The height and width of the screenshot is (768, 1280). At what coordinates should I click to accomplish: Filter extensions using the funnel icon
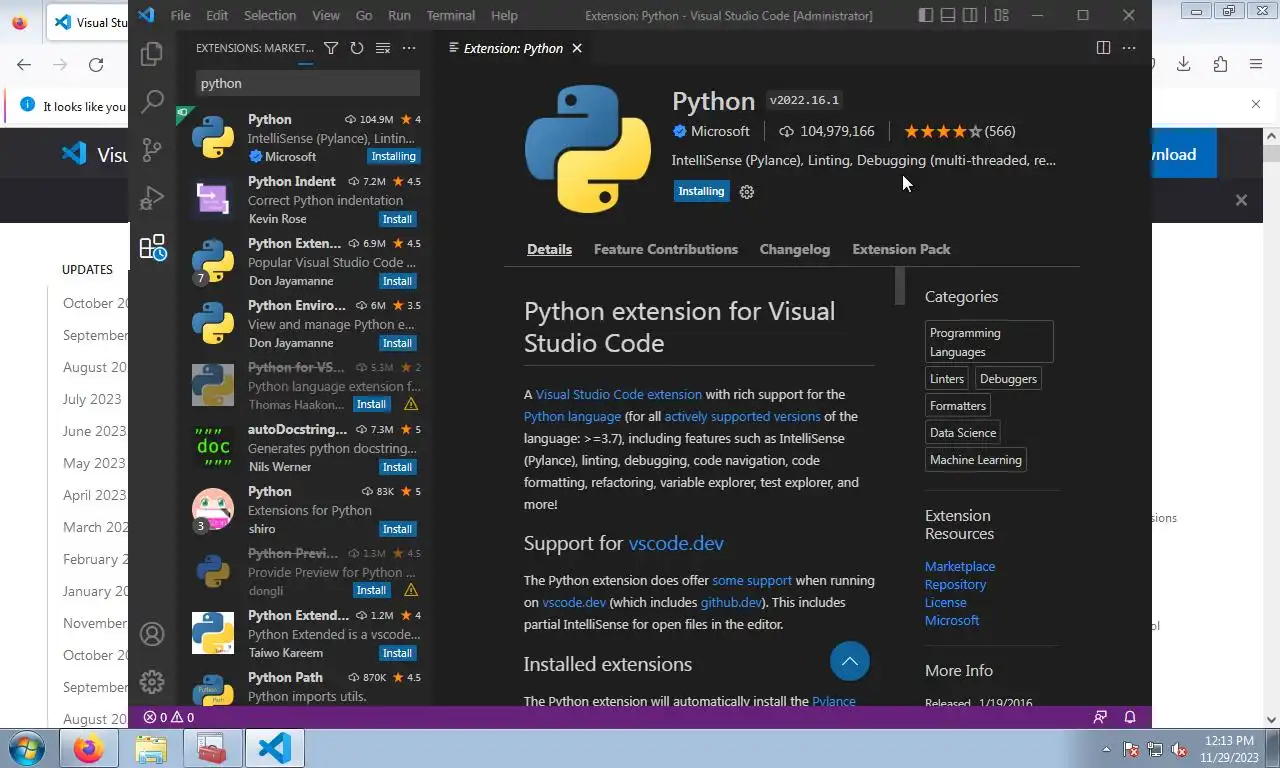(x=331, y=48)
